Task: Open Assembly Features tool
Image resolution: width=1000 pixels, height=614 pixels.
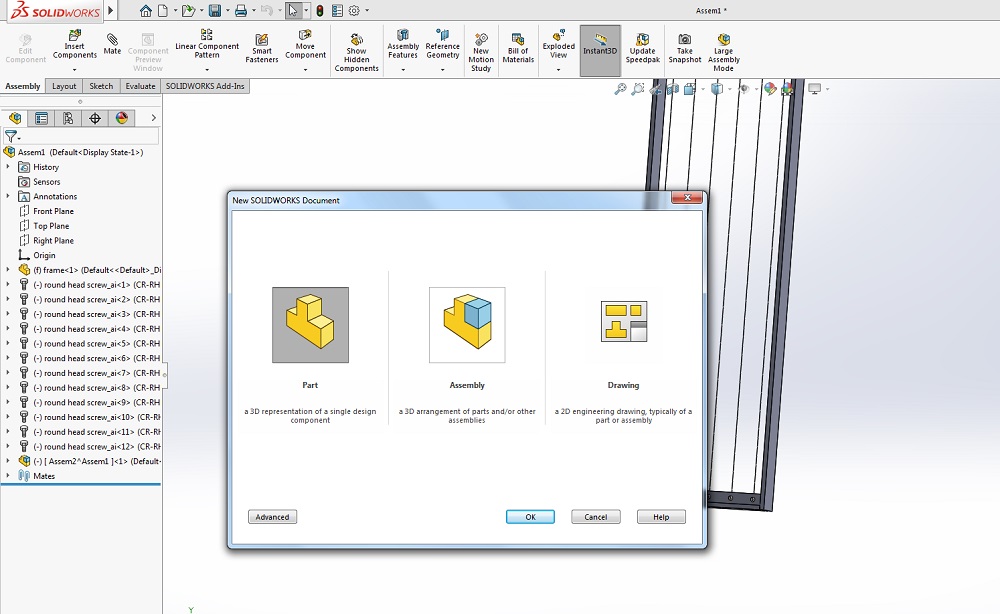Action: [403, 44]
